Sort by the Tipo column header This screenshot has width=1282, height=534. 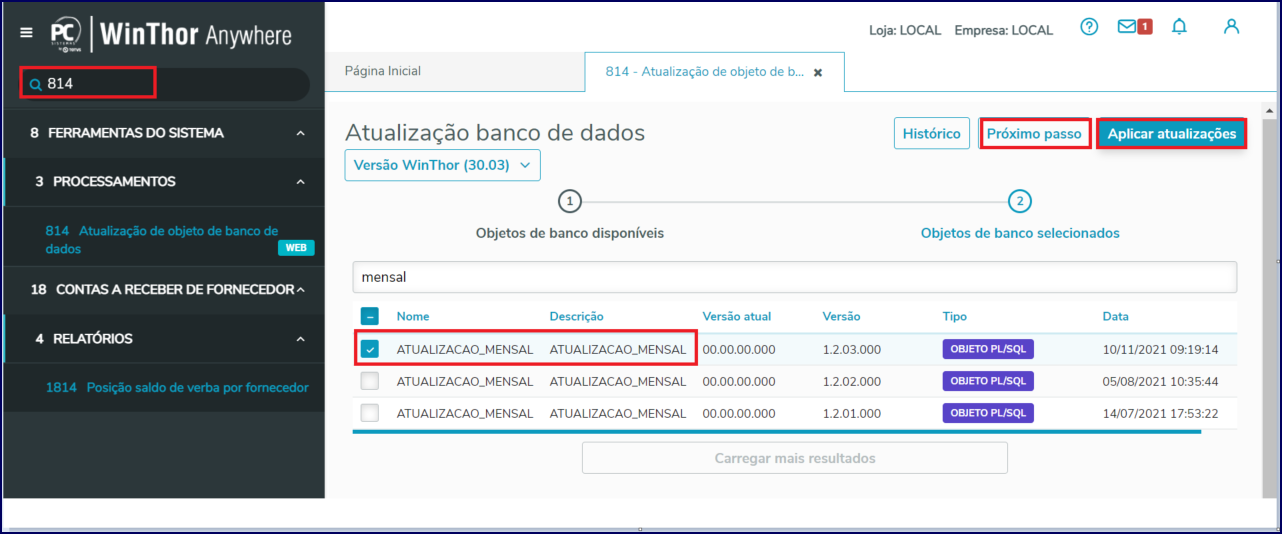pyautogui.click(x=955, y=316)
